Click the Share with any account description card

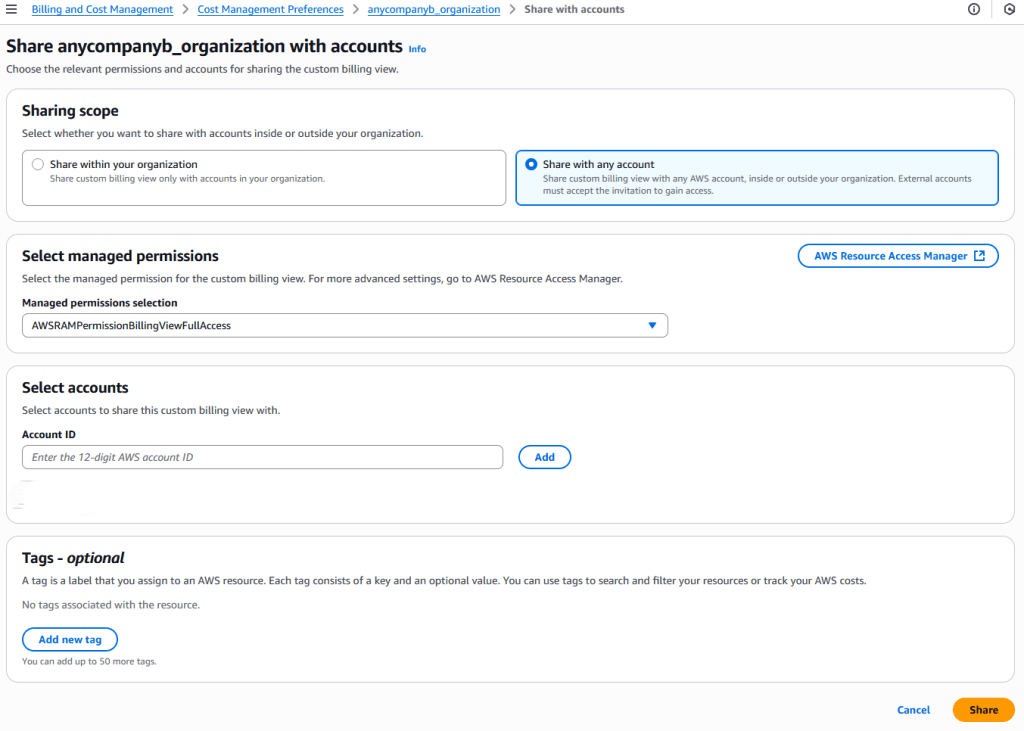click(x=756, y=184)
